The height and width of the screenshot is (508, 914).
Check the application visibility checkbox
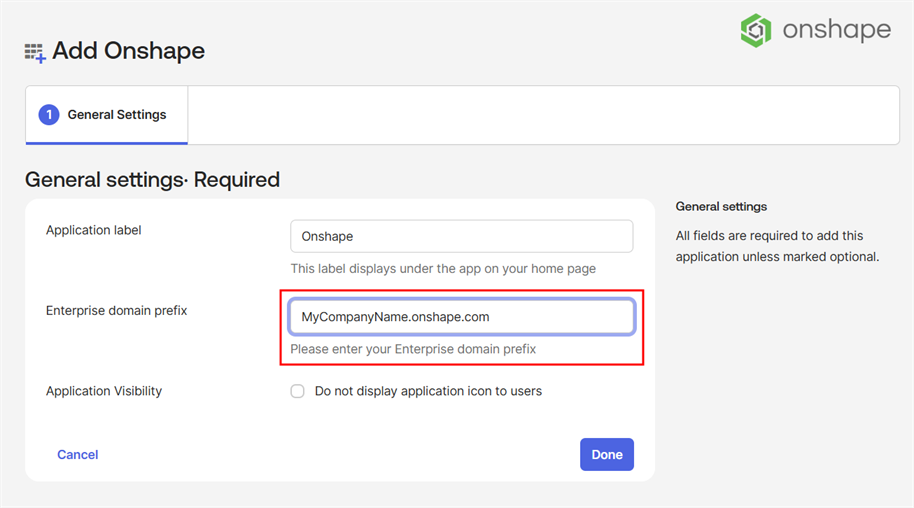[297, 391]
